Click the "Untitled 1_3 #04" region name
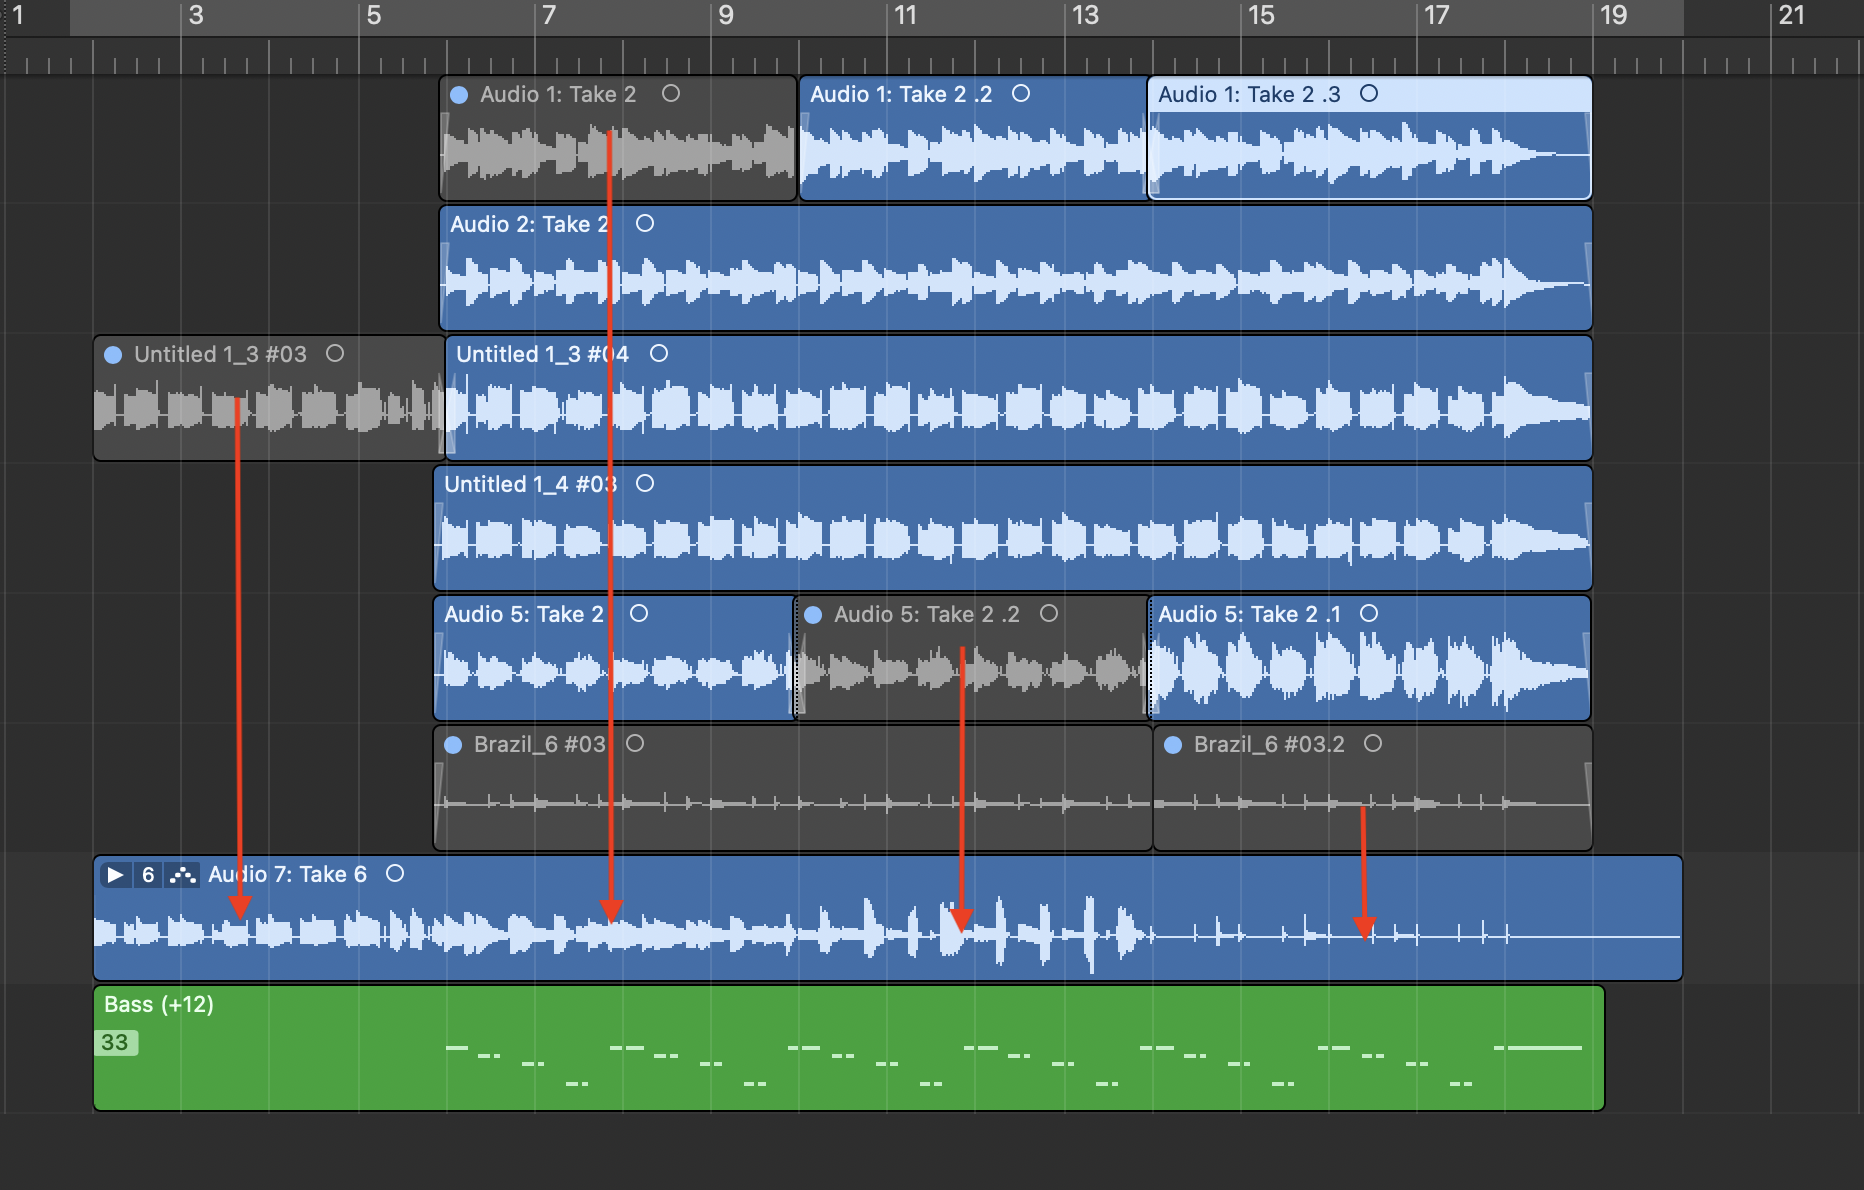This screenshot has width=1864, height=1190. point(542,354)
